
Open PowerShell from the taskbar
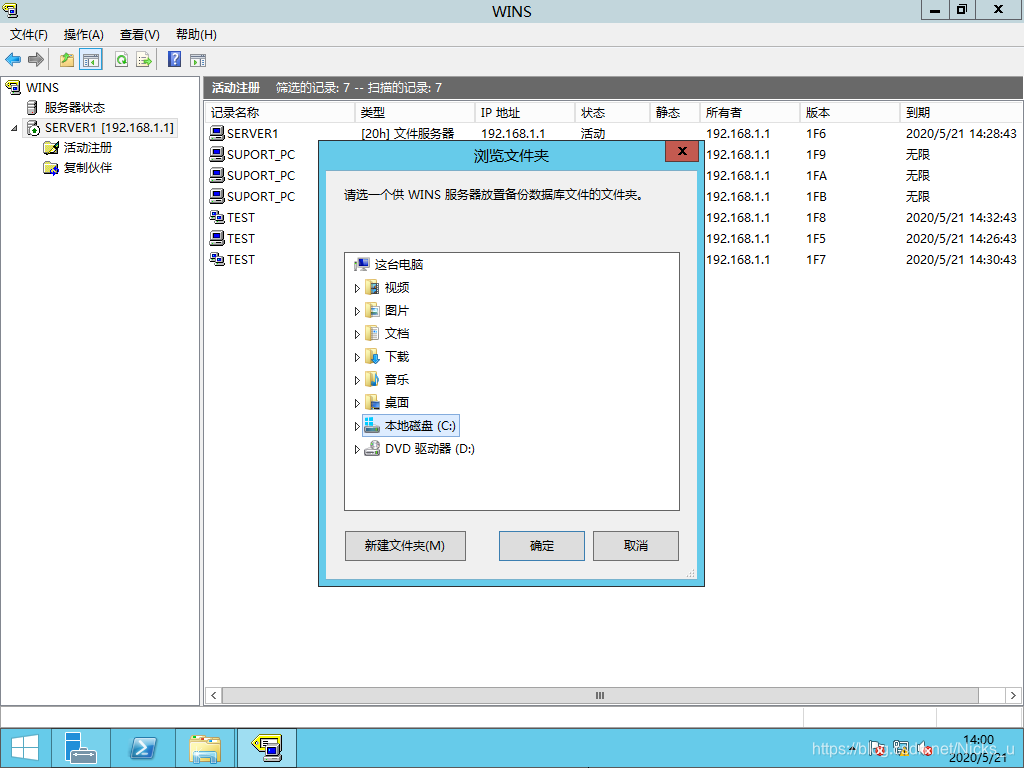143,748
